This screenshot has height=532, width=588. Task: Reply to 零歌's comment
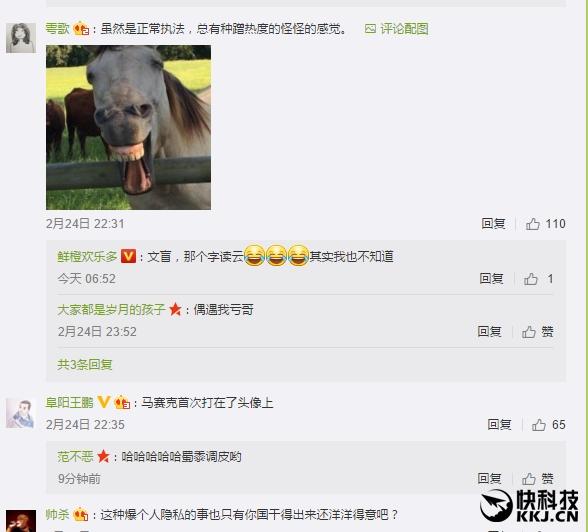(493, 224)
